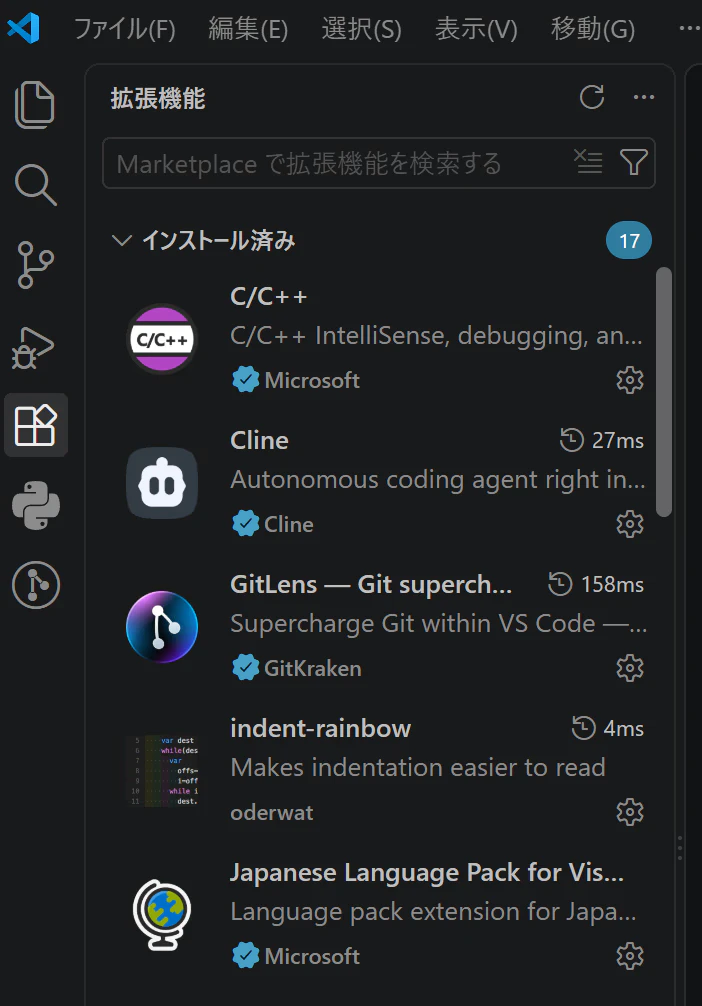
Task: Open the 選択(S) menu
Action: (361, 29)
